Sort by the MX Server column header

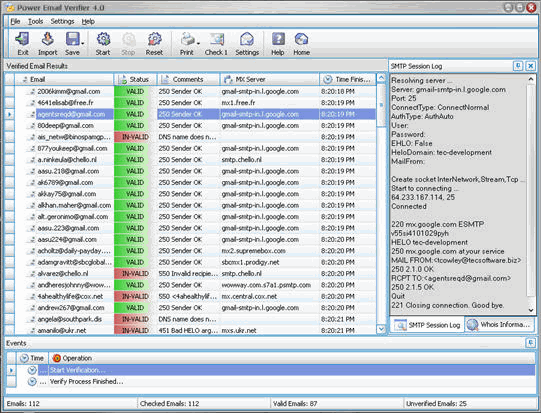coord(269,79)
